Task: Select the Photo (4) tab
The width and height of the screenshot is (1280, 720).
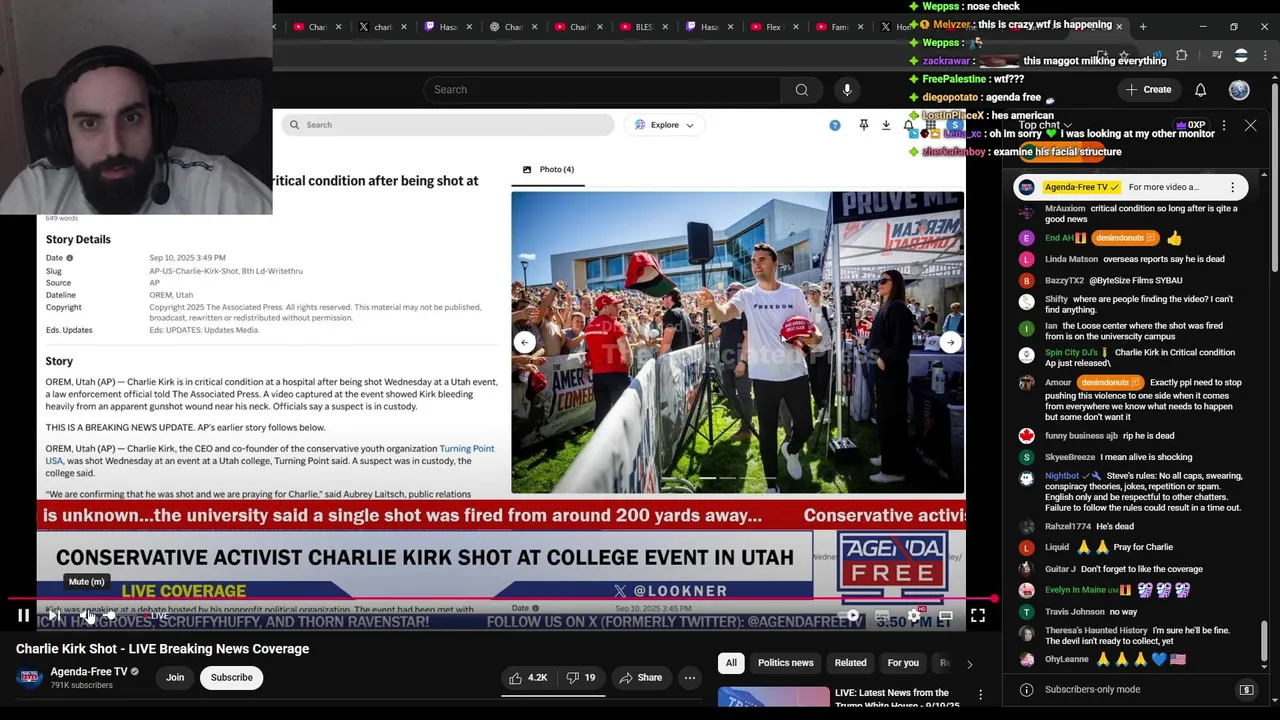Action: (x=548, y=170)
